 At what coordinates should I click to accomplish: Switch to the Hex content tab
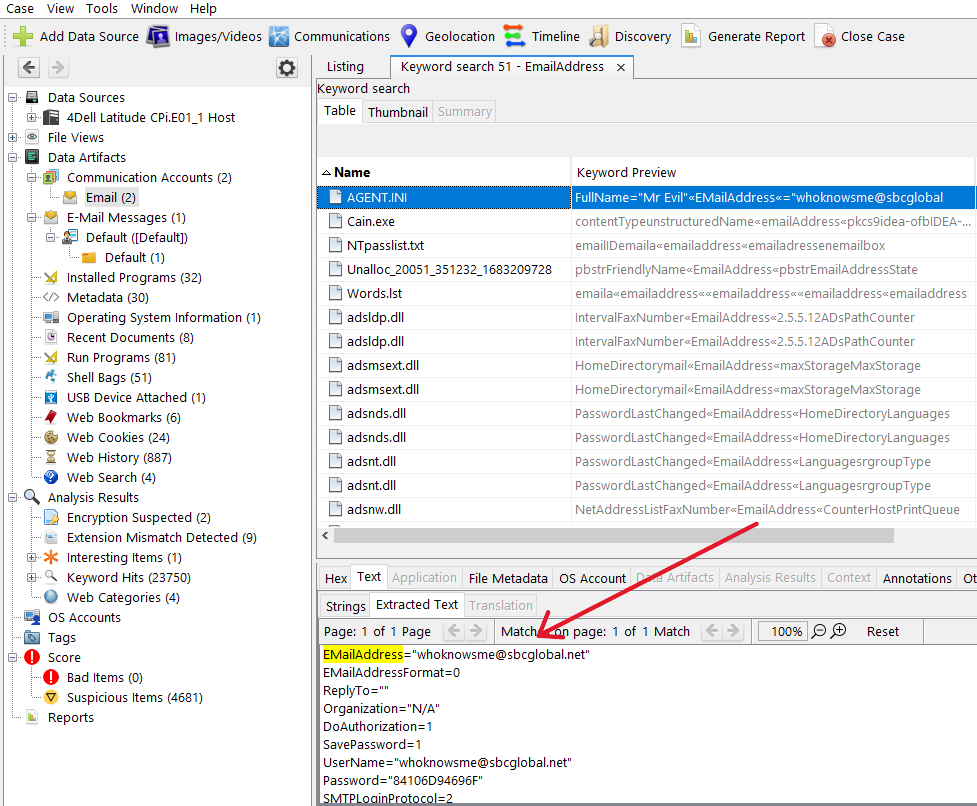336,578
